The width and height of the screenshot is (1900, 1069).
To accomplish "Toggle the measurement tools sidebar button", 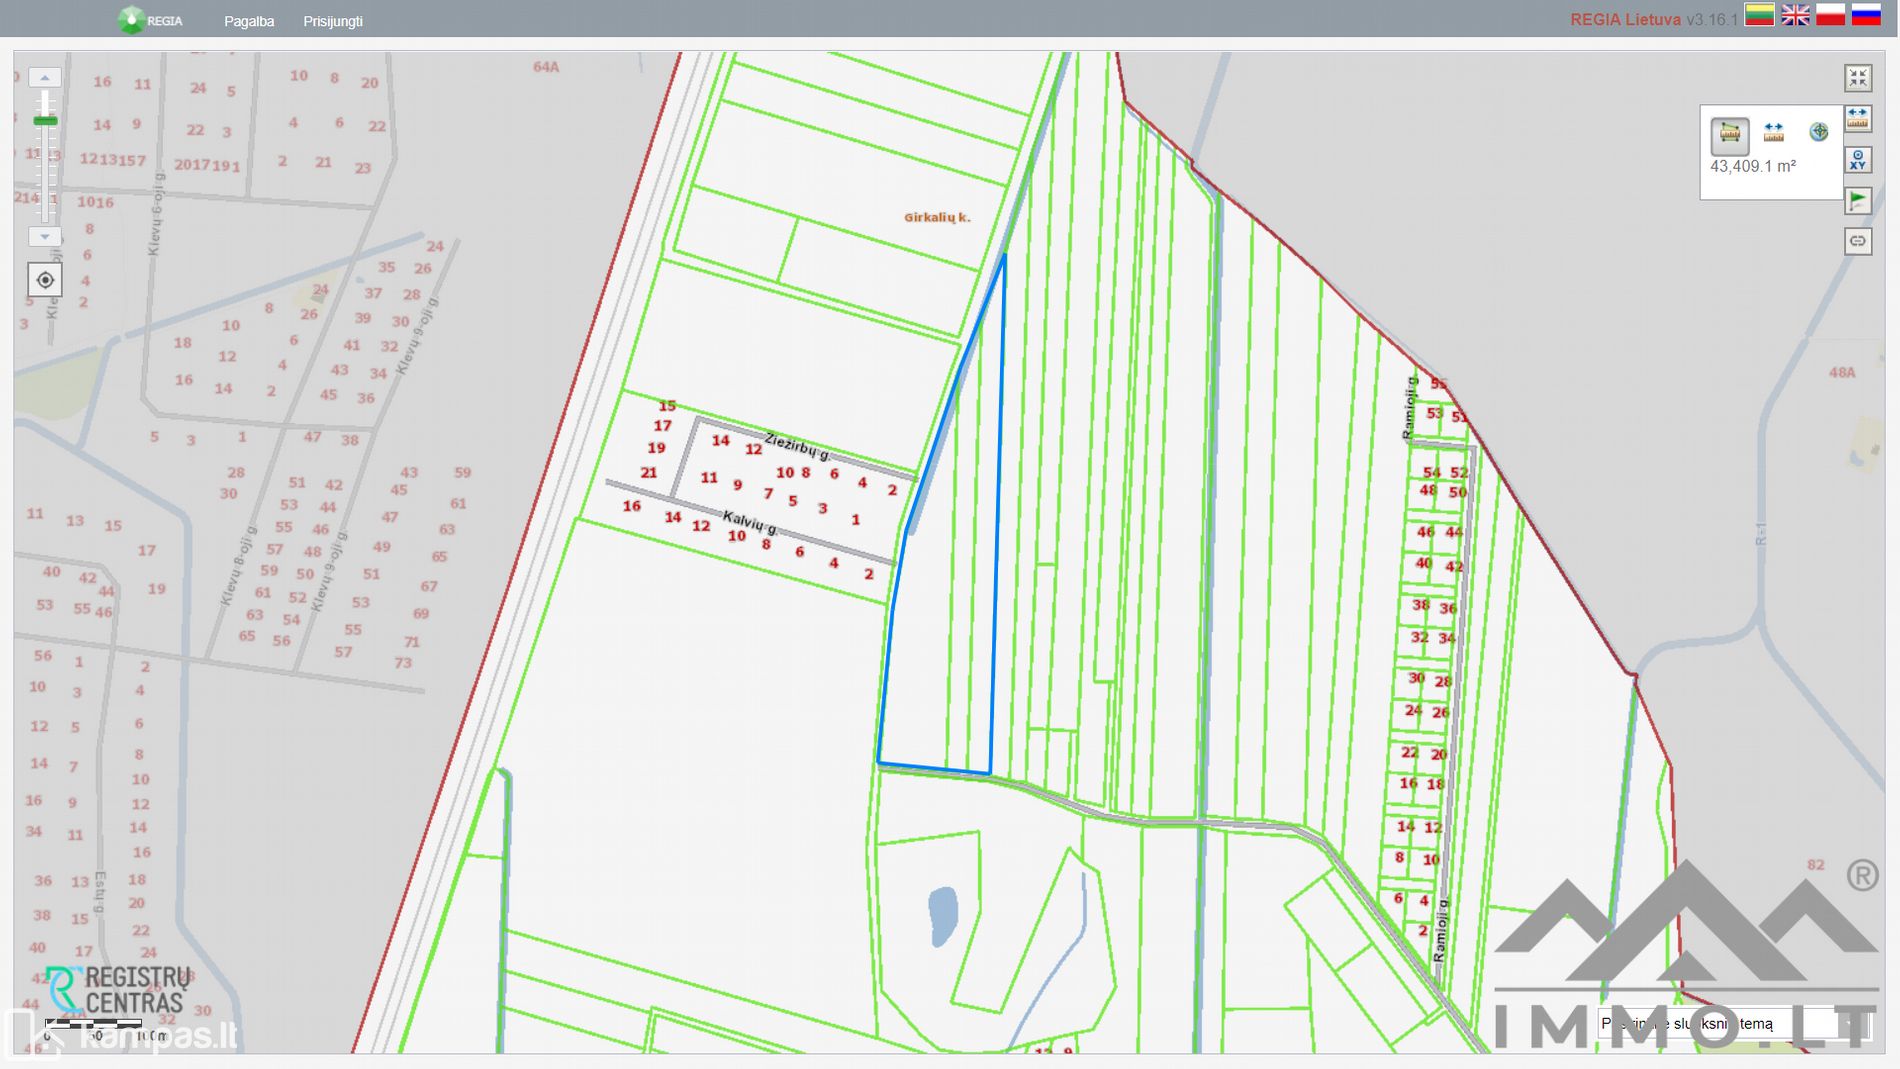I will click(x=1857, y=119).
